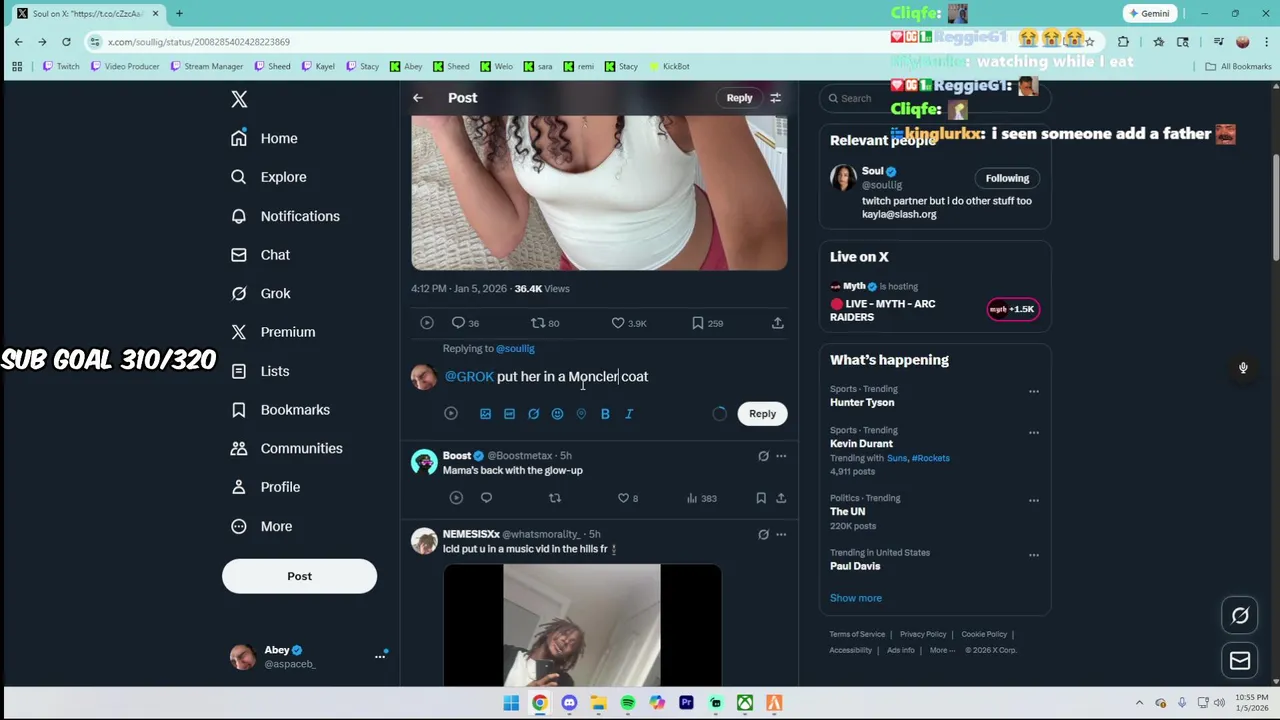Image resolution: width=1280 pixels, height=720 pixels.
Task: Open Kevin Durant trend options menu
Action: click(1034, 433)
